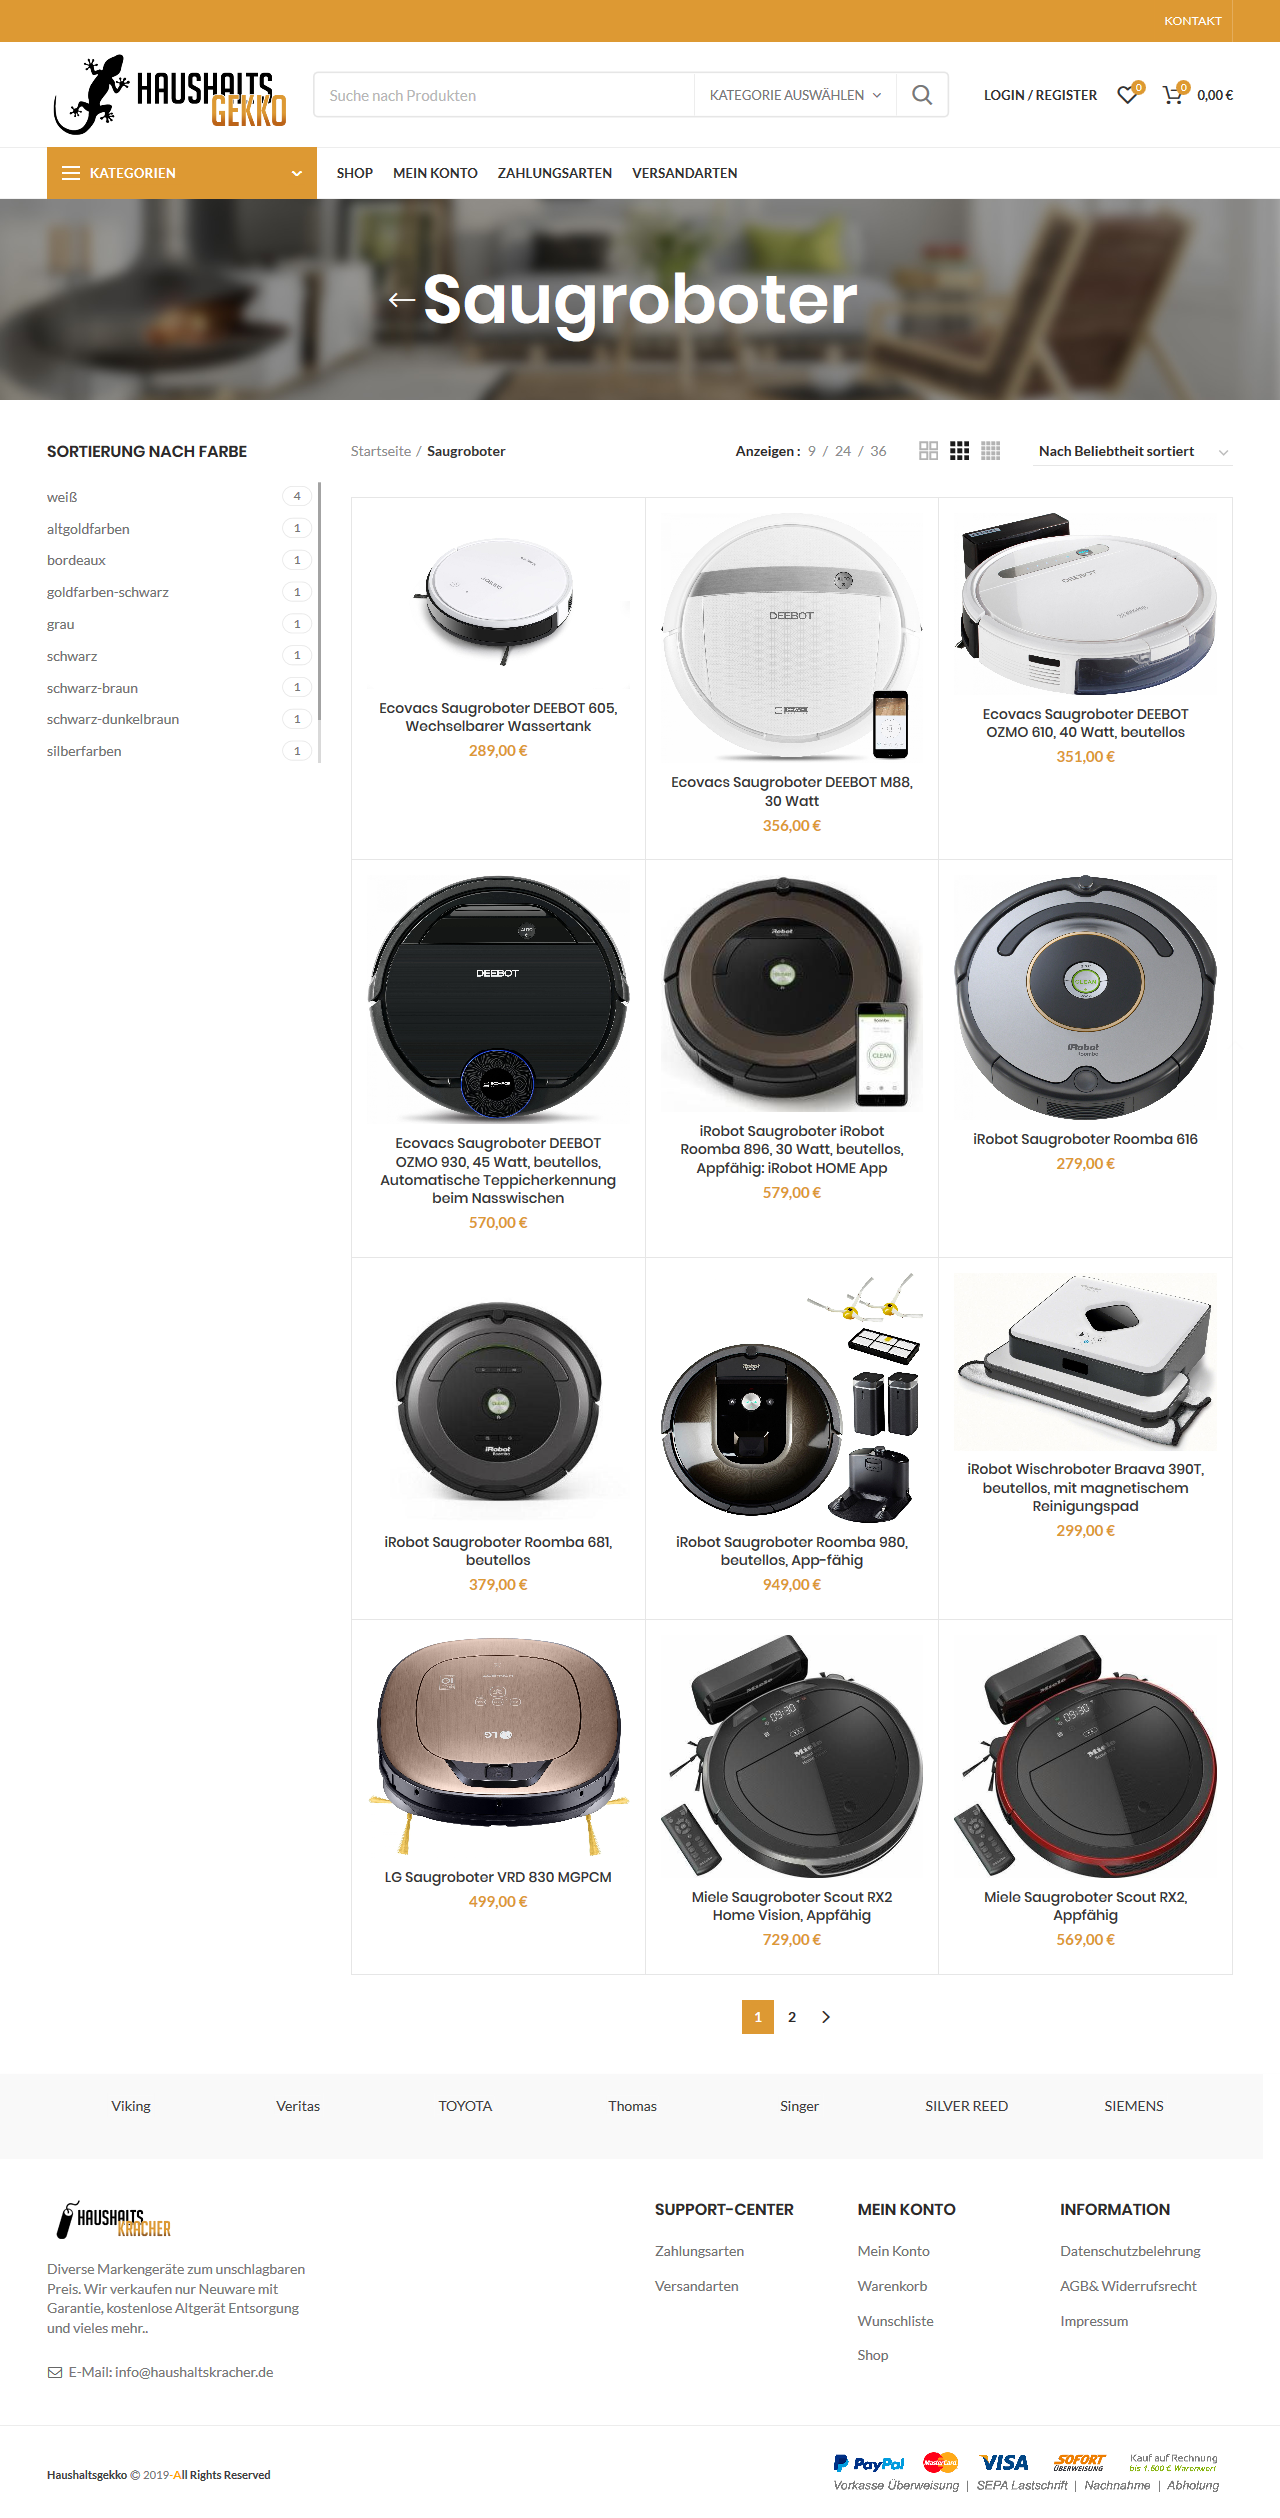This screenshot has width=1280, height=2518.
Task: Open the wishlist heart icon
Action: click(x=1129, y=95)
